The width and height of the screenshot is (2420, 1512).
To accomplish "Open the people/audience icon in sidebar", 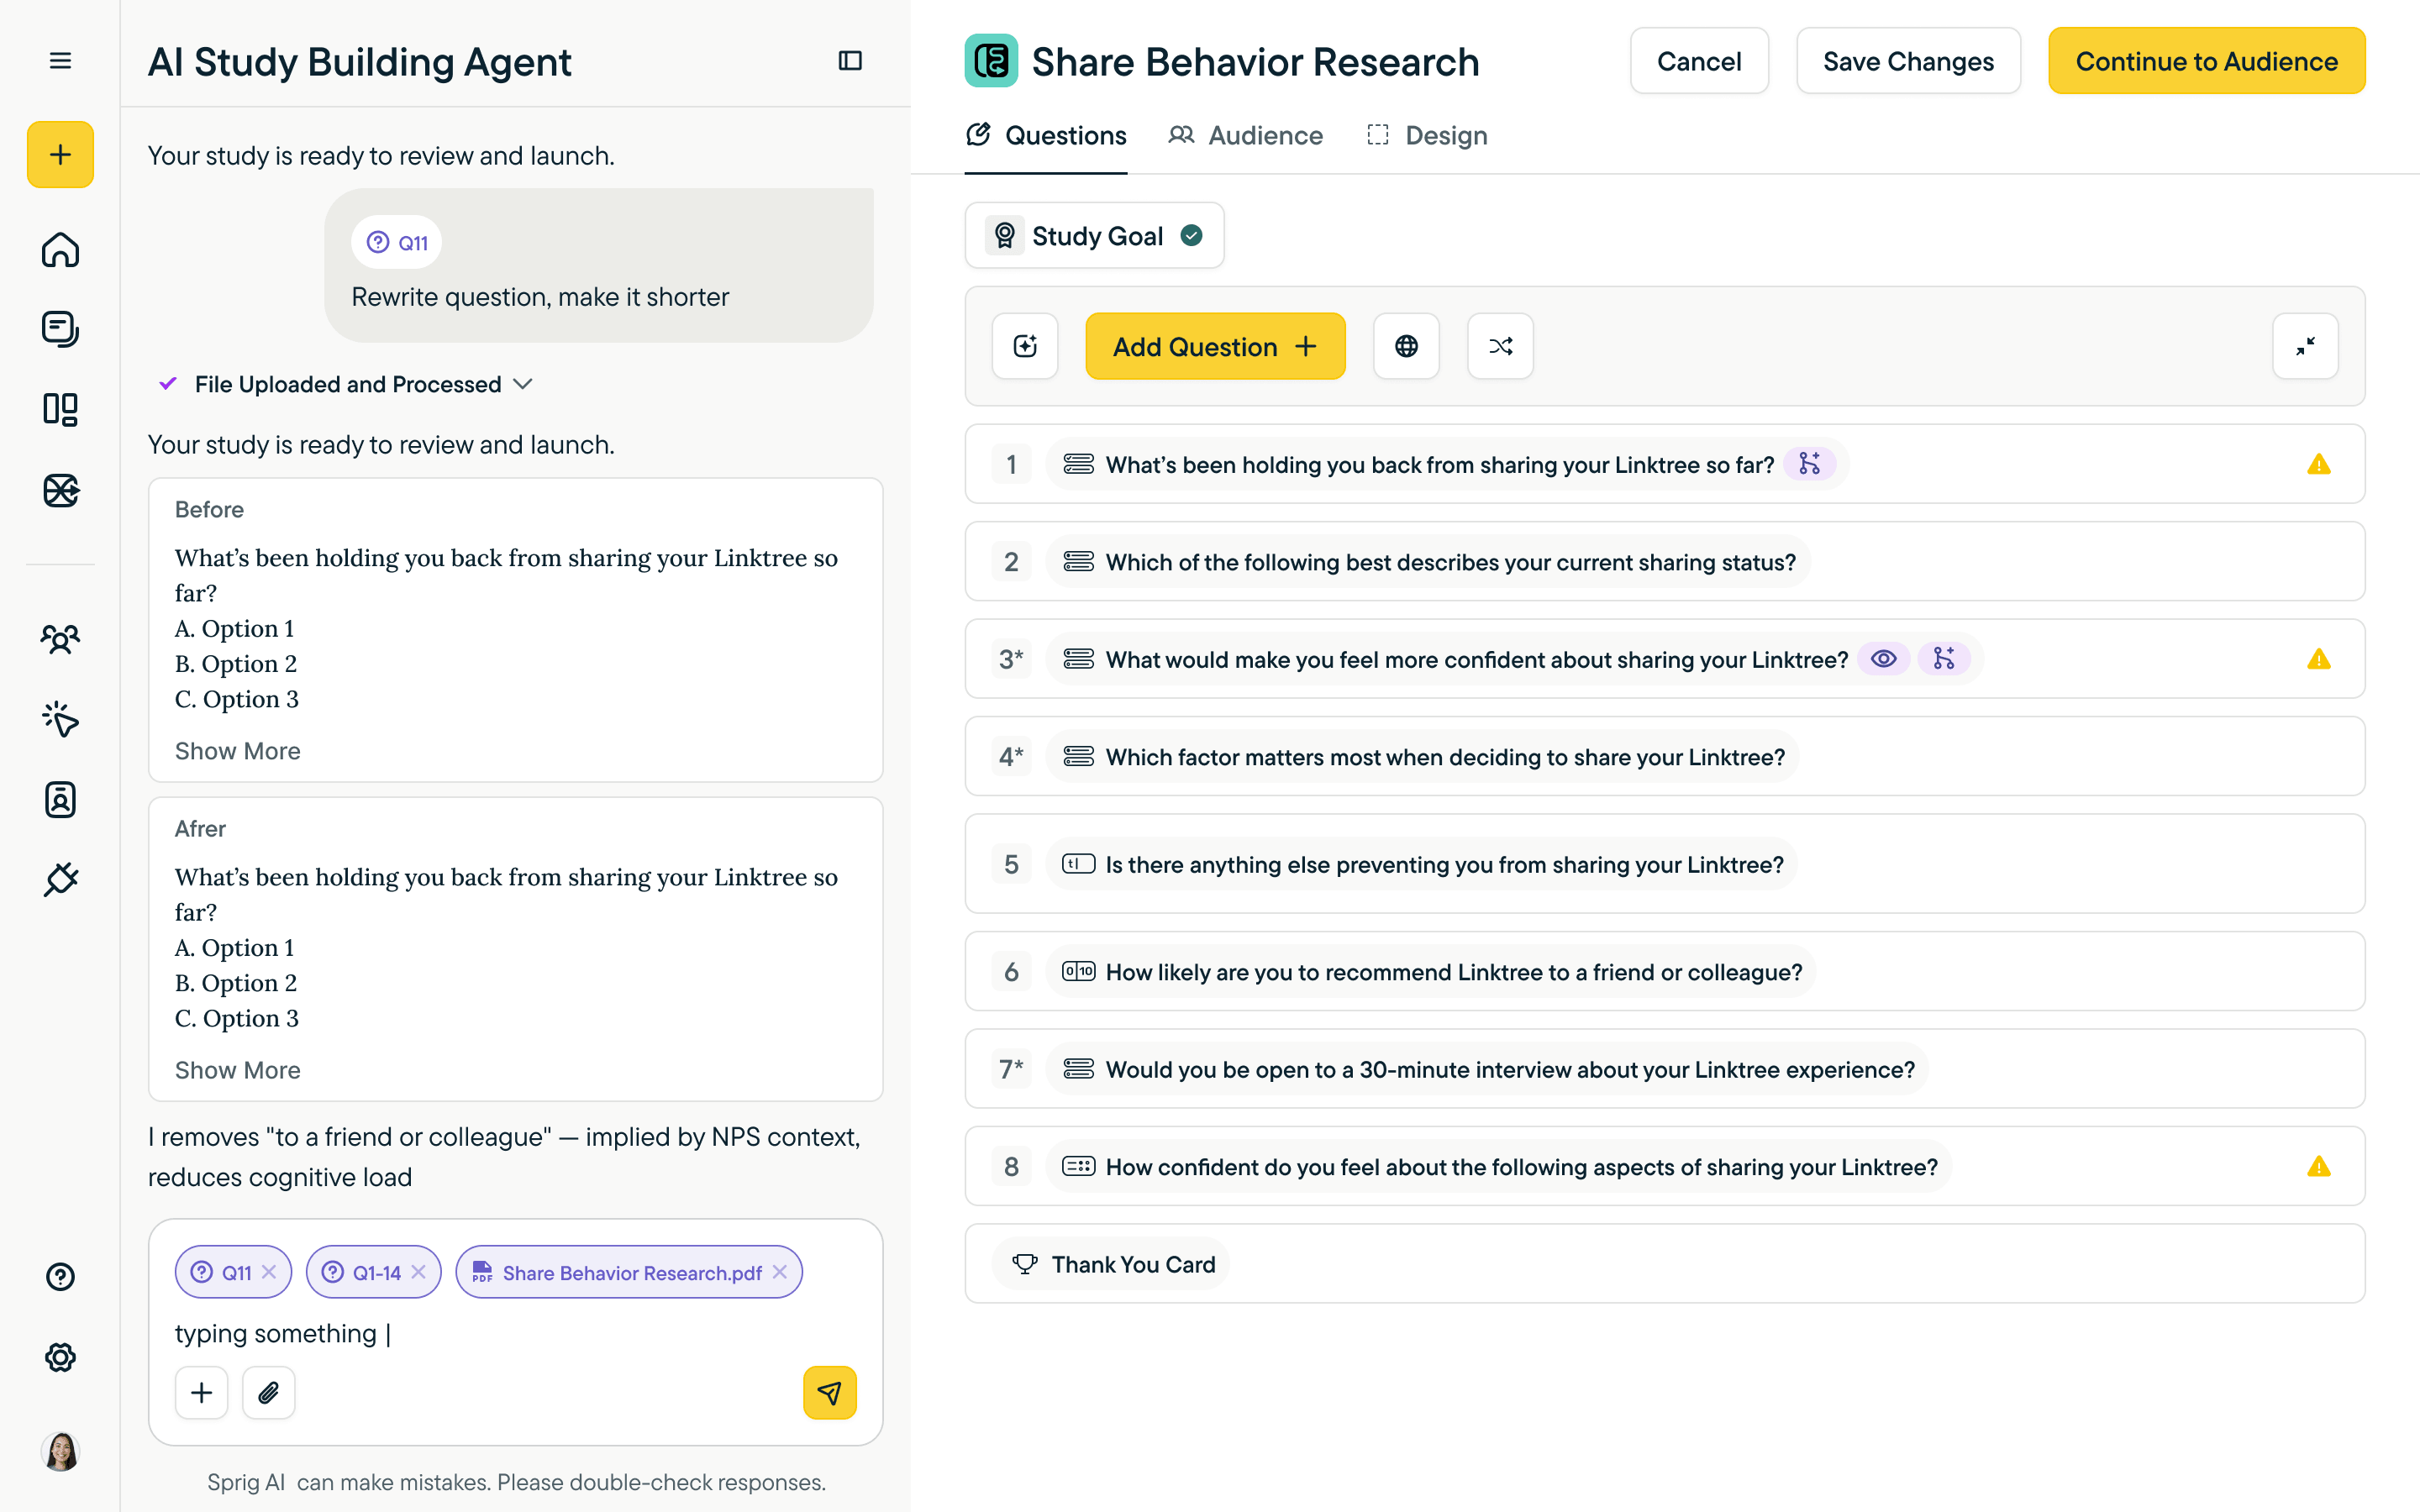I will click(x=60, y=639).
